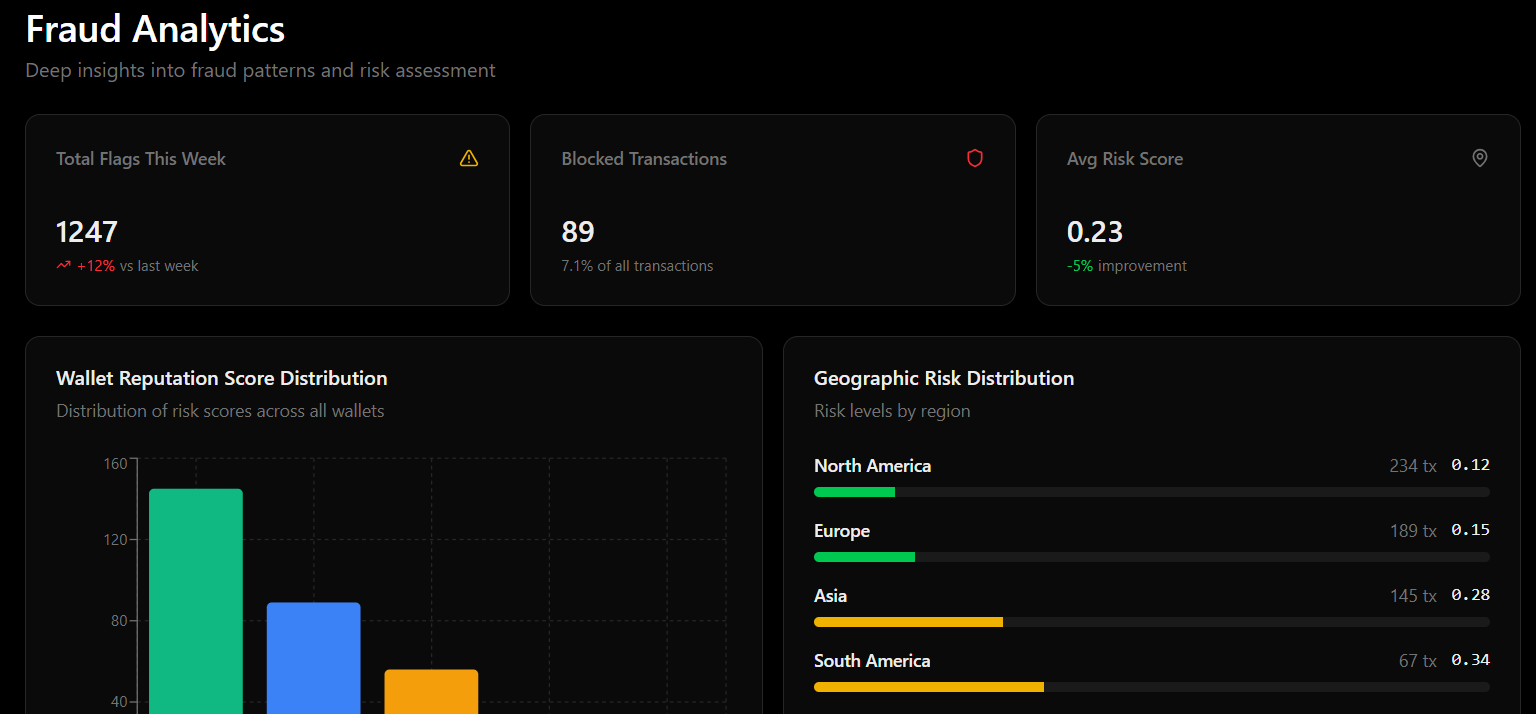The height and width of the screenshot is (714, 1536).
Task: Click the 'Asia' region name
Action: click(830, 596)
